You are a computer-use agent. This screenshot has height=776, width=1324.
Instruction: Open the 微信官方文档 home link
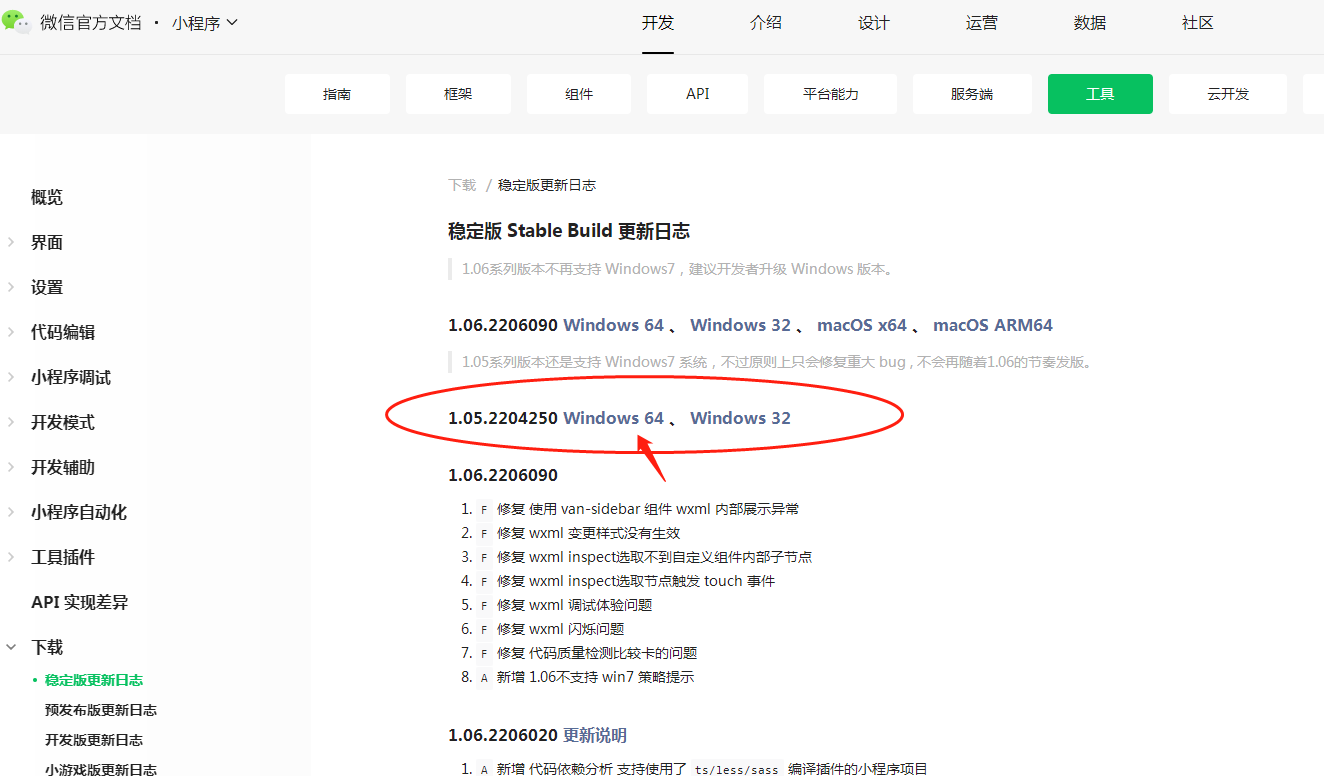[x=91, y=23]
